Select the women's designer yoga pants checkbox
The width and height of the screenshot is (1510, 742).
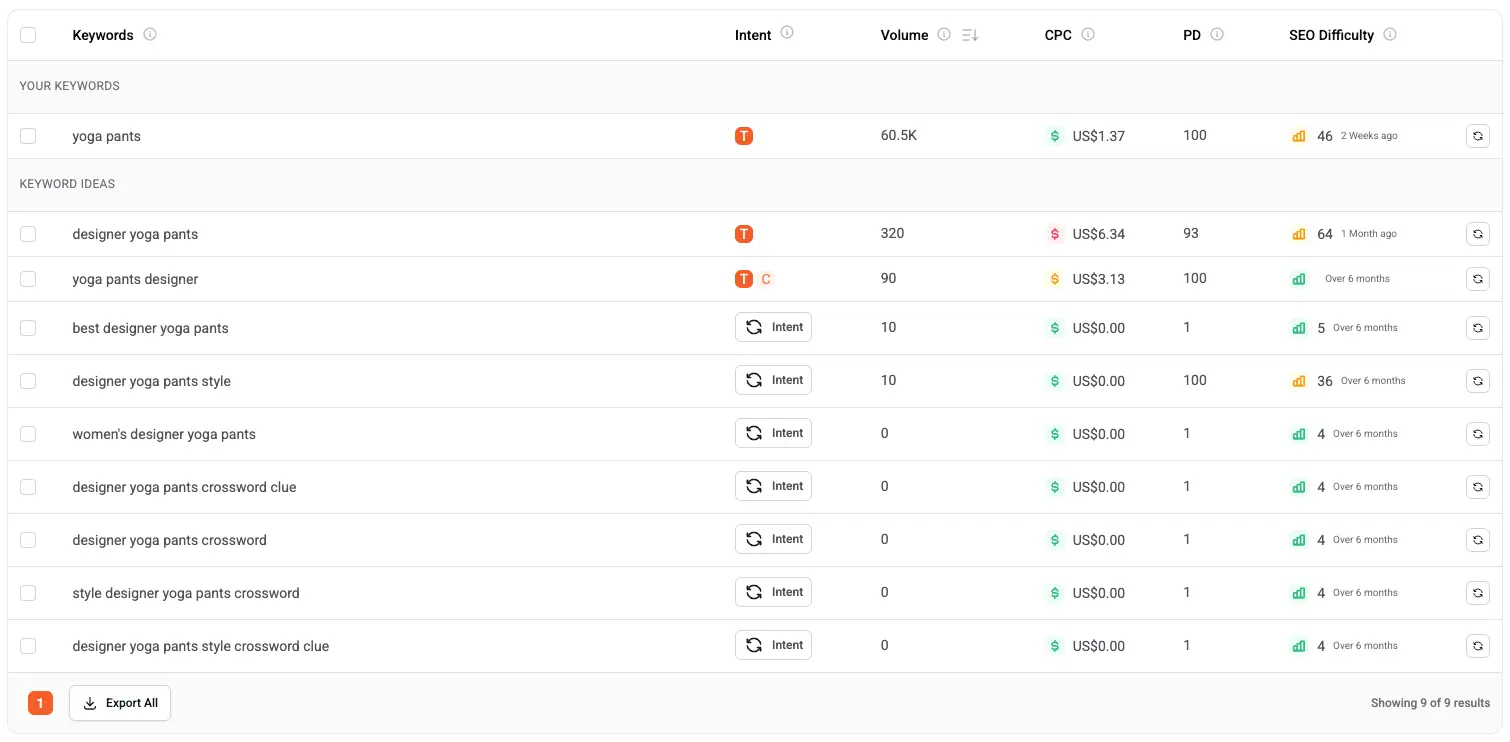tap(28, 434)
